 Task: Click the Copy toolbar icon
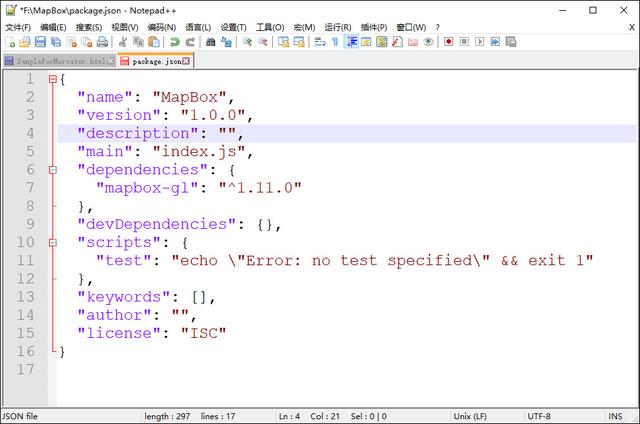coord(138,42)
